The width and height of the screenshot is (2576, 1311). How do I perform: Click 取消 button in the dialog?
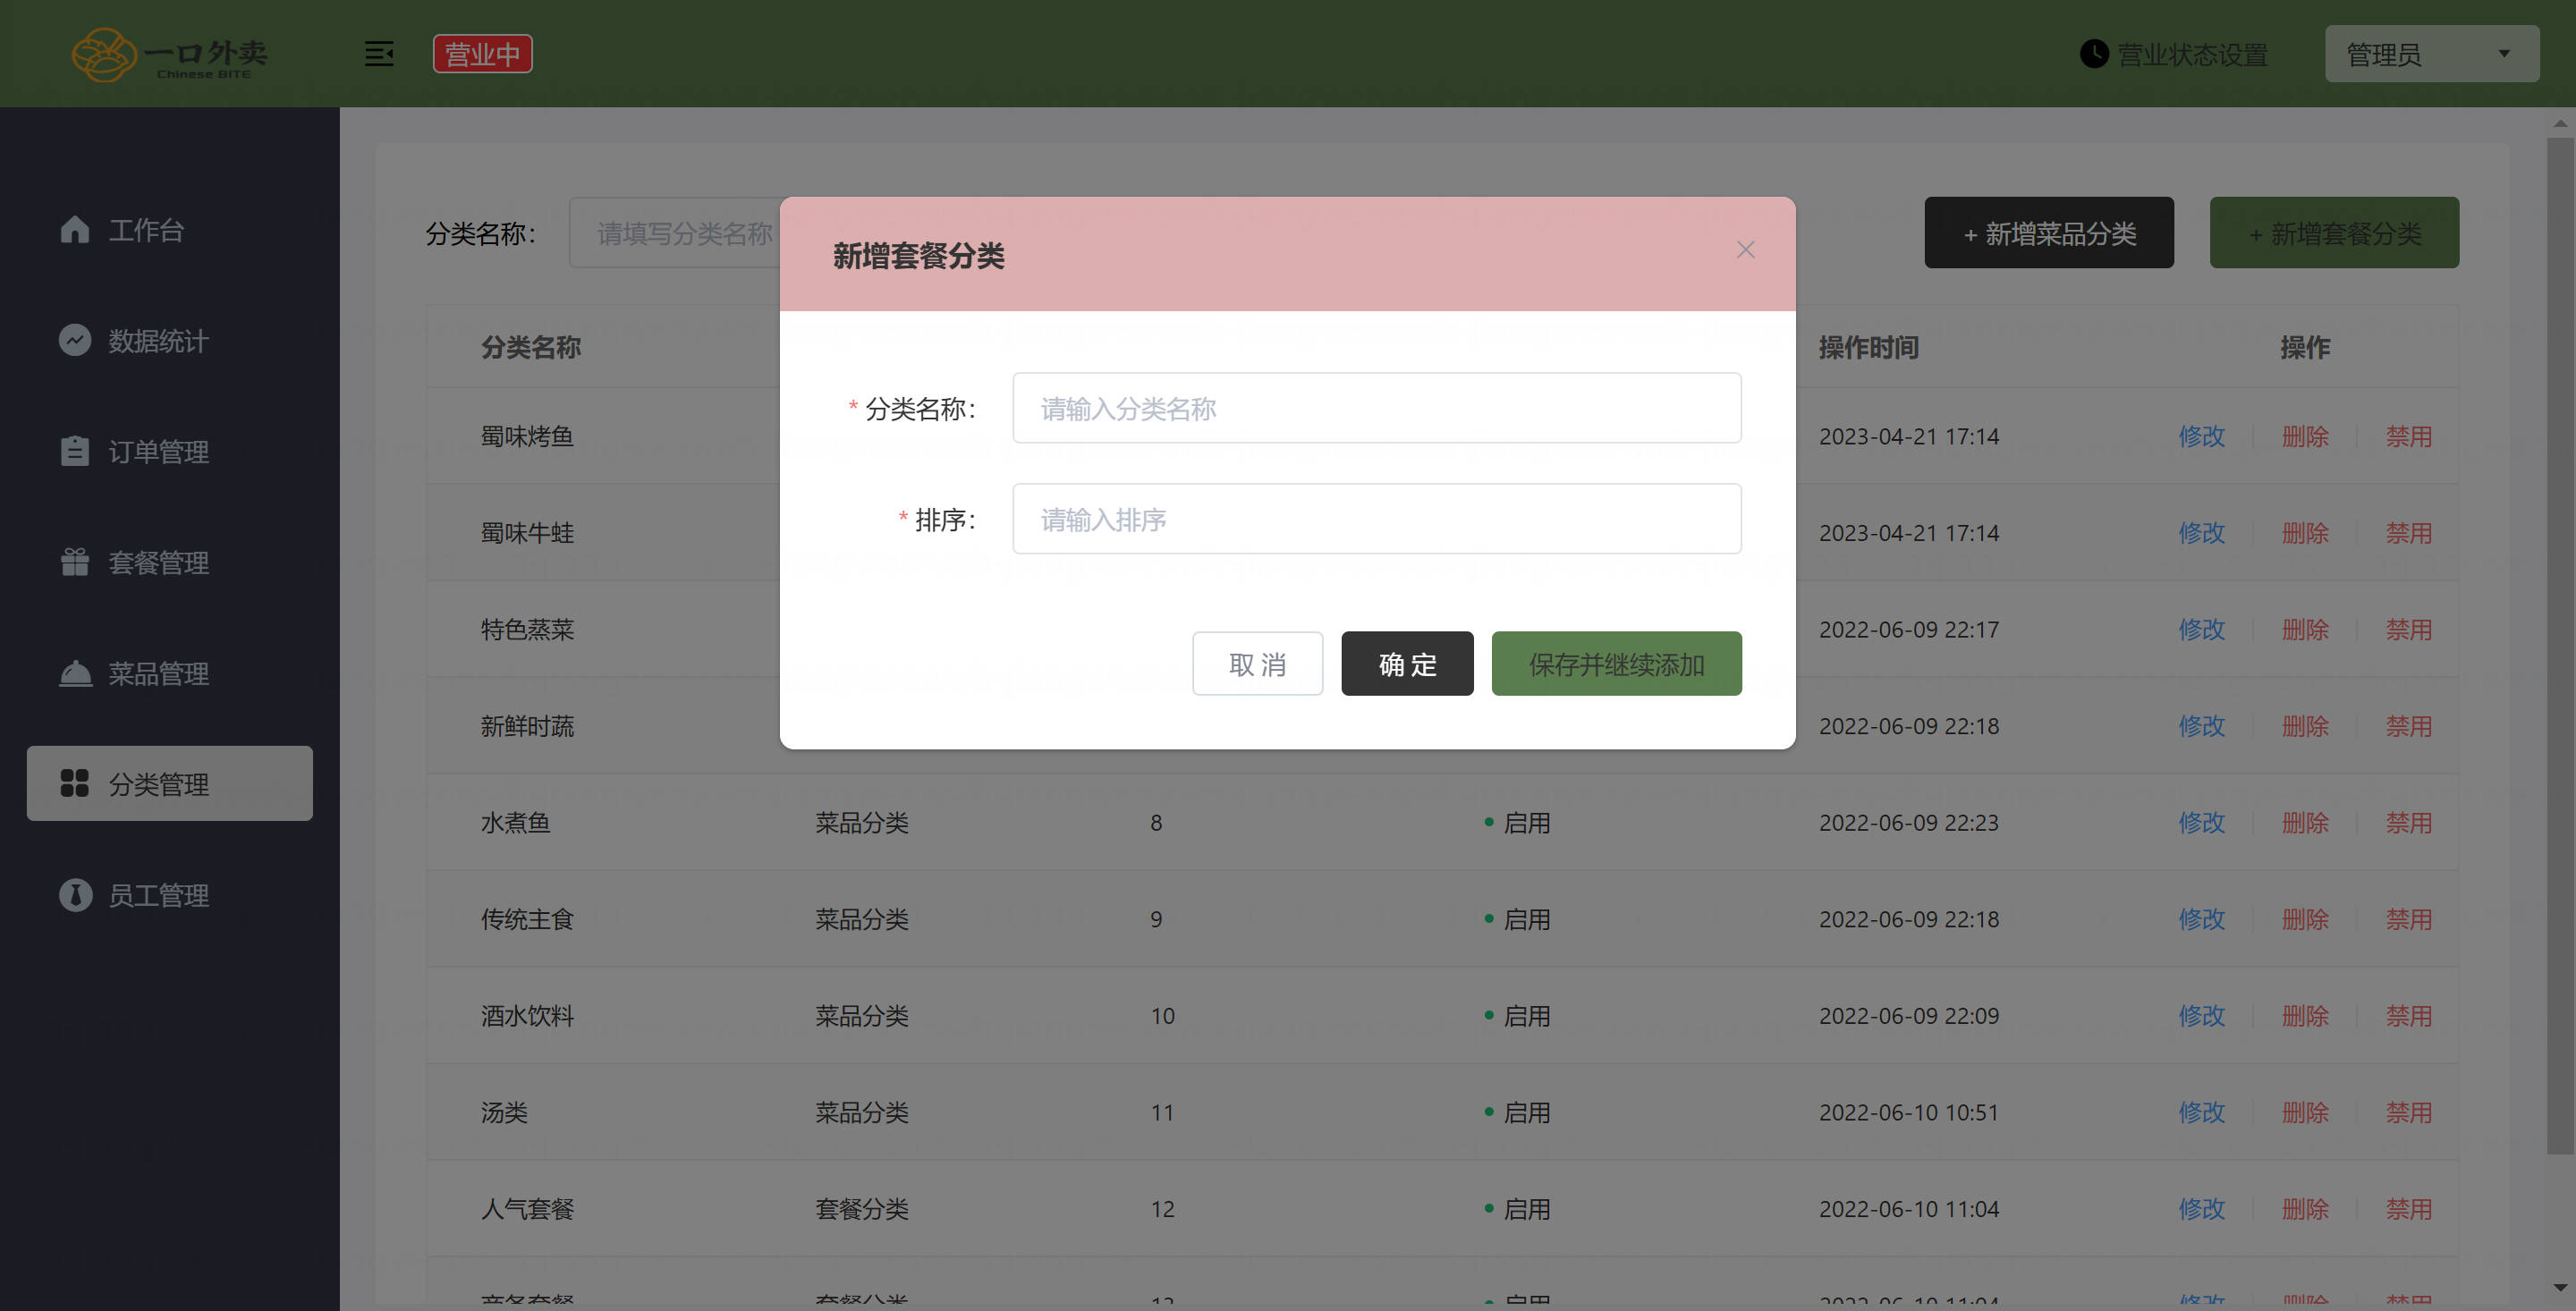[1257, 664]
